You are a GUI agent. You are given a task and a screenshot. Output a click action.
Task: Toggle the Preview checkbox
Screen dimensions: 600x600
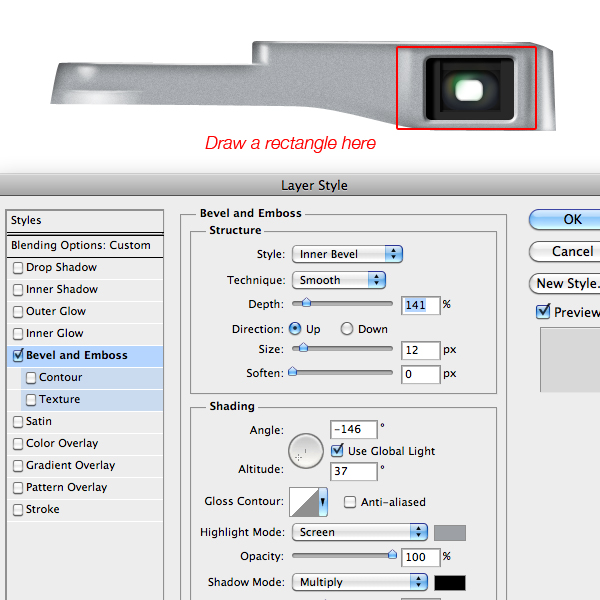coord(543,311)
